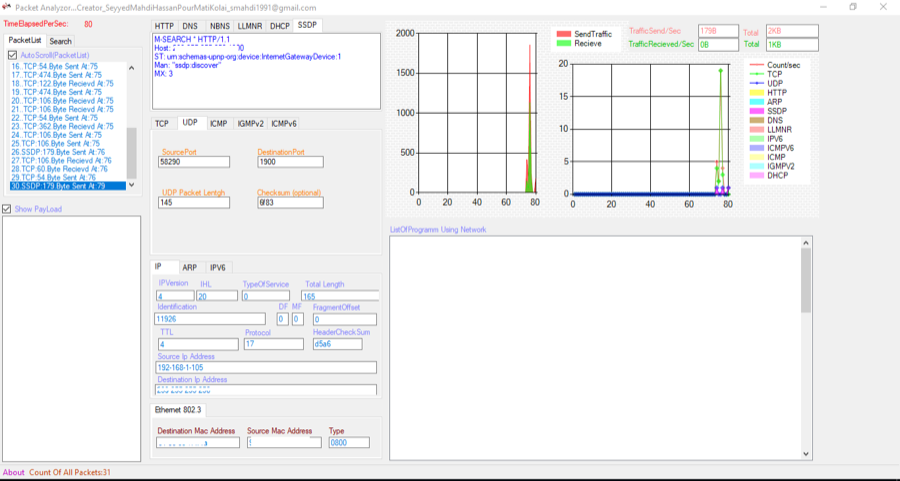Select the PacketList tab
This screenshot has height=481, width=900.
[25, 41]
